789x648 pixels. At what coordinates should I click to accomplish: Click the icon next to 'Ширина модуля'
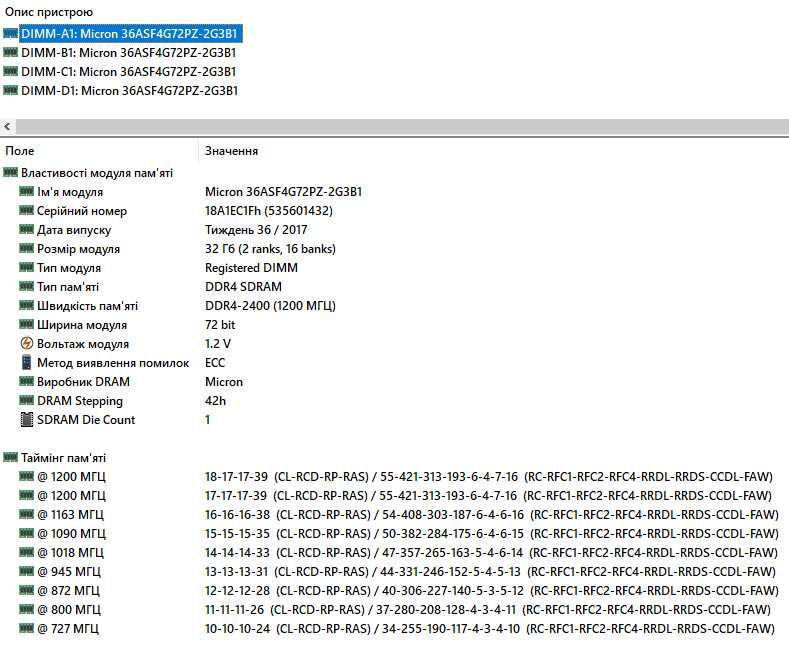tap(27, 325)
